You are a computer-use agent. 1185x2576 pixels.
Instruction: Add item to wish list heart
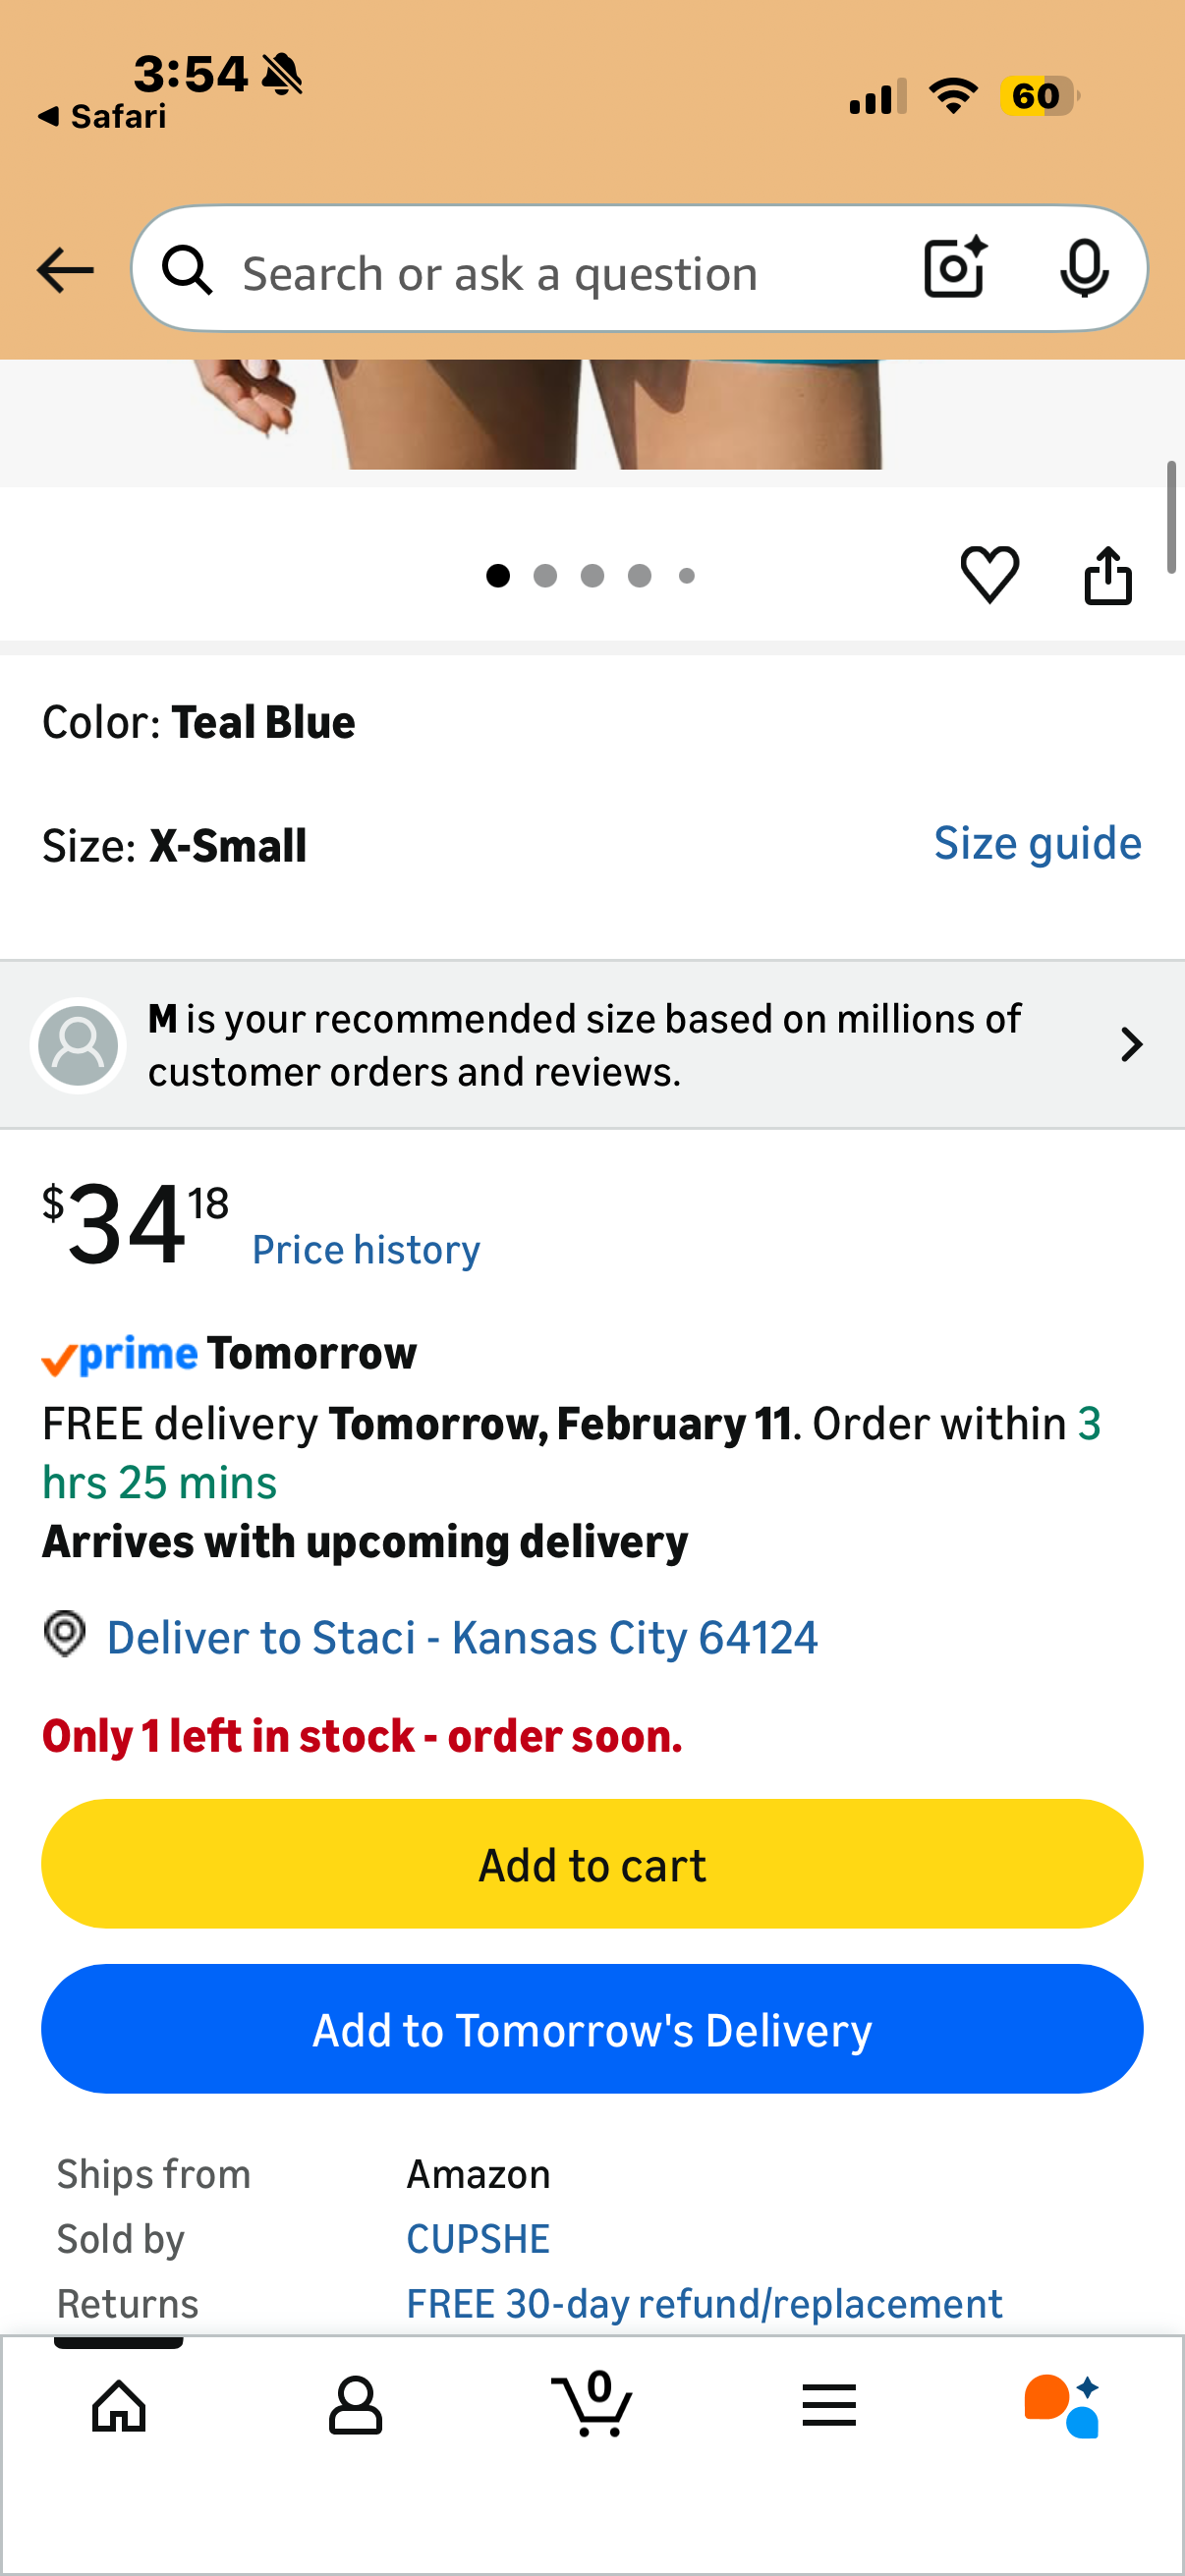(989, 575)
